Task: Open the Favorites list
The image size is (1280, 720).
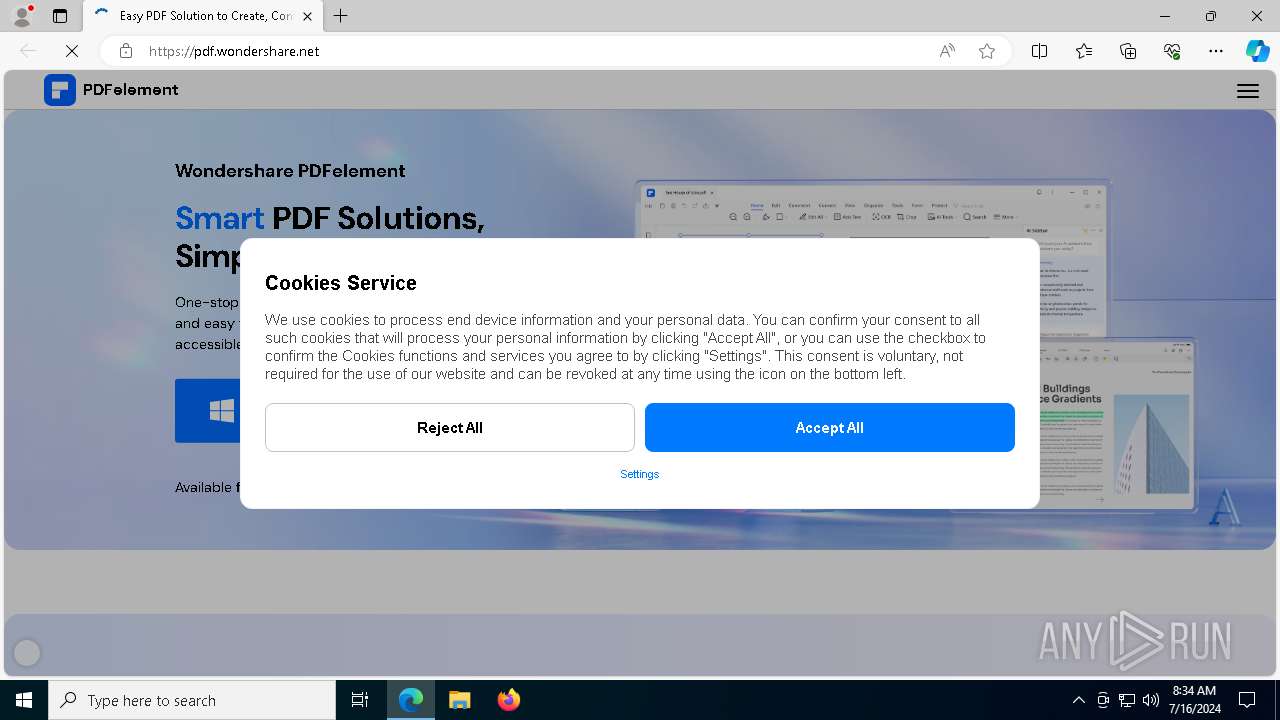Action: pos(1084,51)
